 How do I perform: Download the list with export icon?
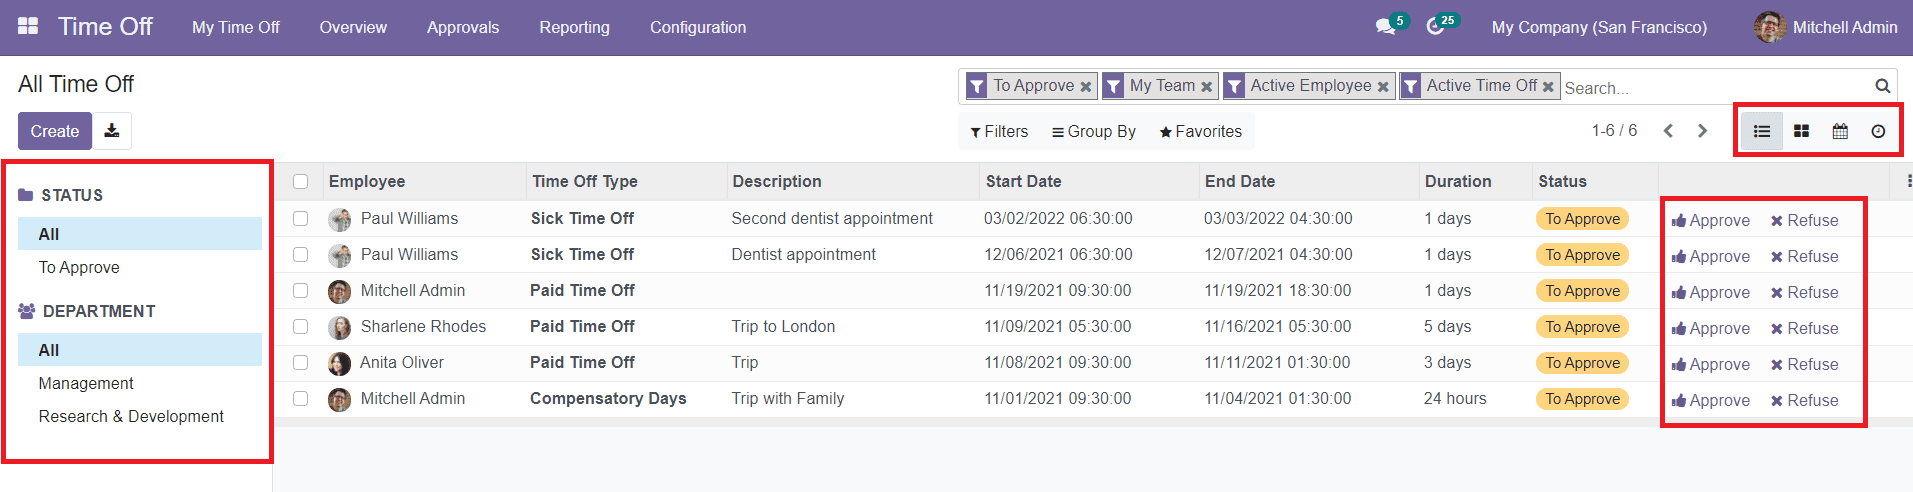coord(112,131)
